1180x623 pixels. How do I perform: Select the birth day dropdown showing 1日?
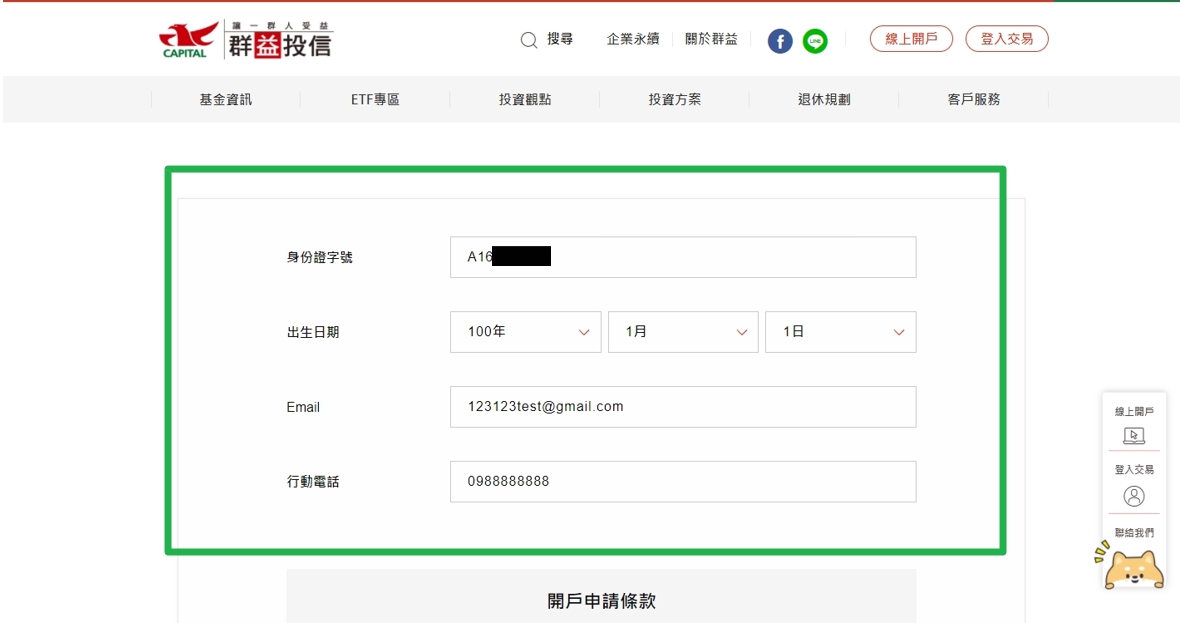click(x=840, y=332)
